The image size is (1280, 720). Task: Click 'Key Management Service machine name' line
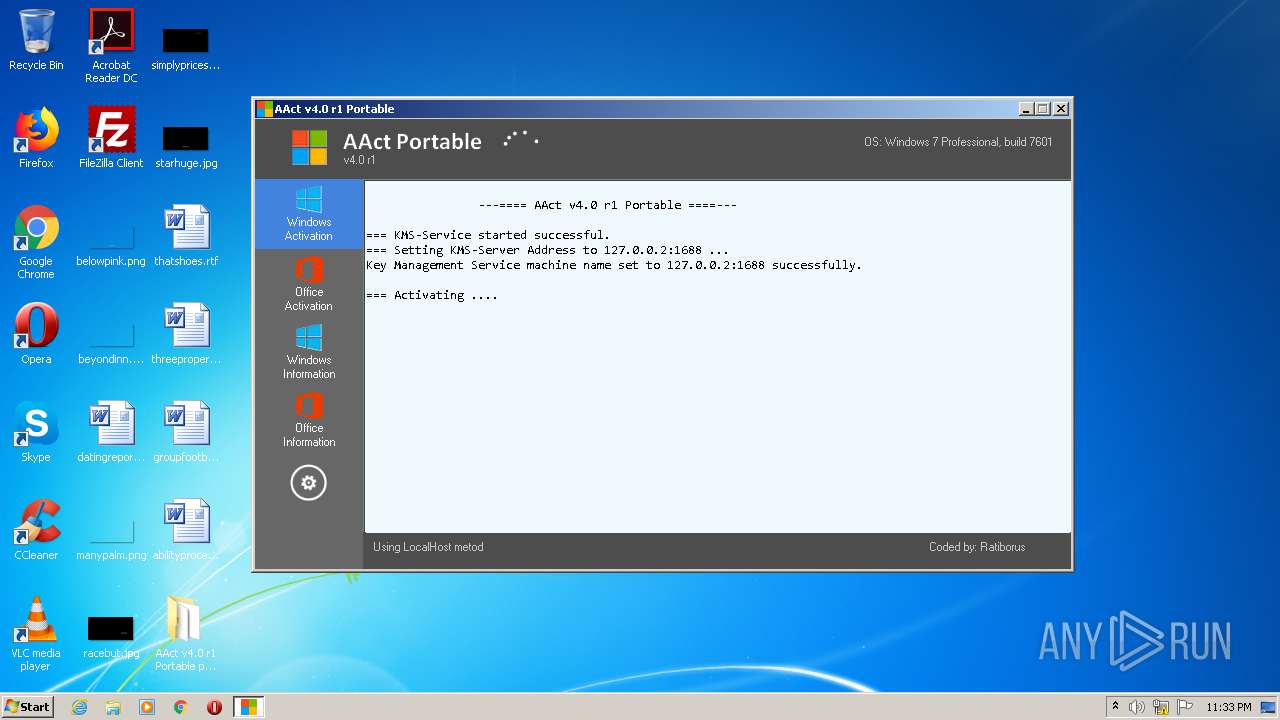click(614, 265)
